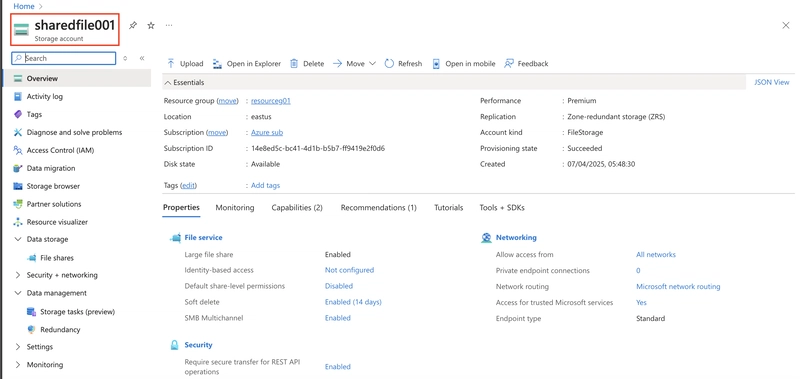Image resolution: width=800 pixels, height=379 pixels.
Task: Click the sidebar Search field
Action: (64, 58)
